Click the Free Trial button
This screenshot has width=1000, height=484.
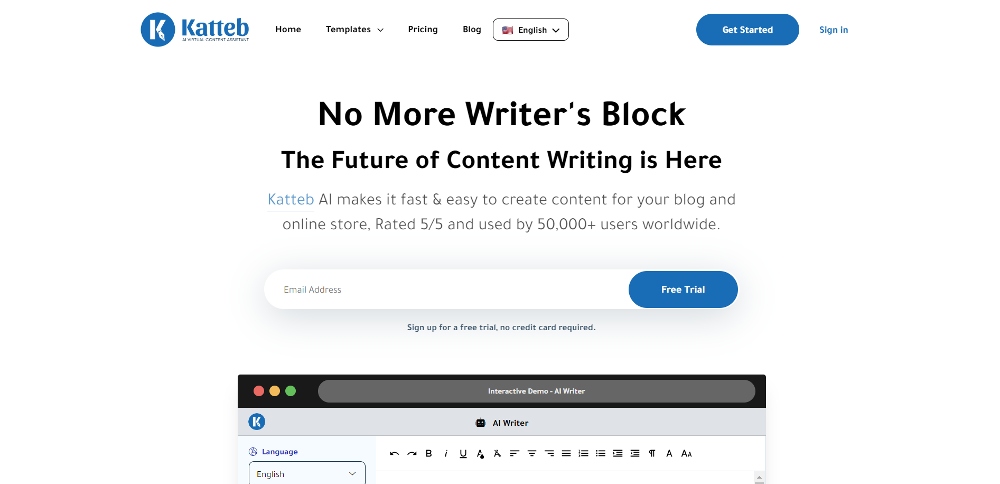(x=683, y=290)
